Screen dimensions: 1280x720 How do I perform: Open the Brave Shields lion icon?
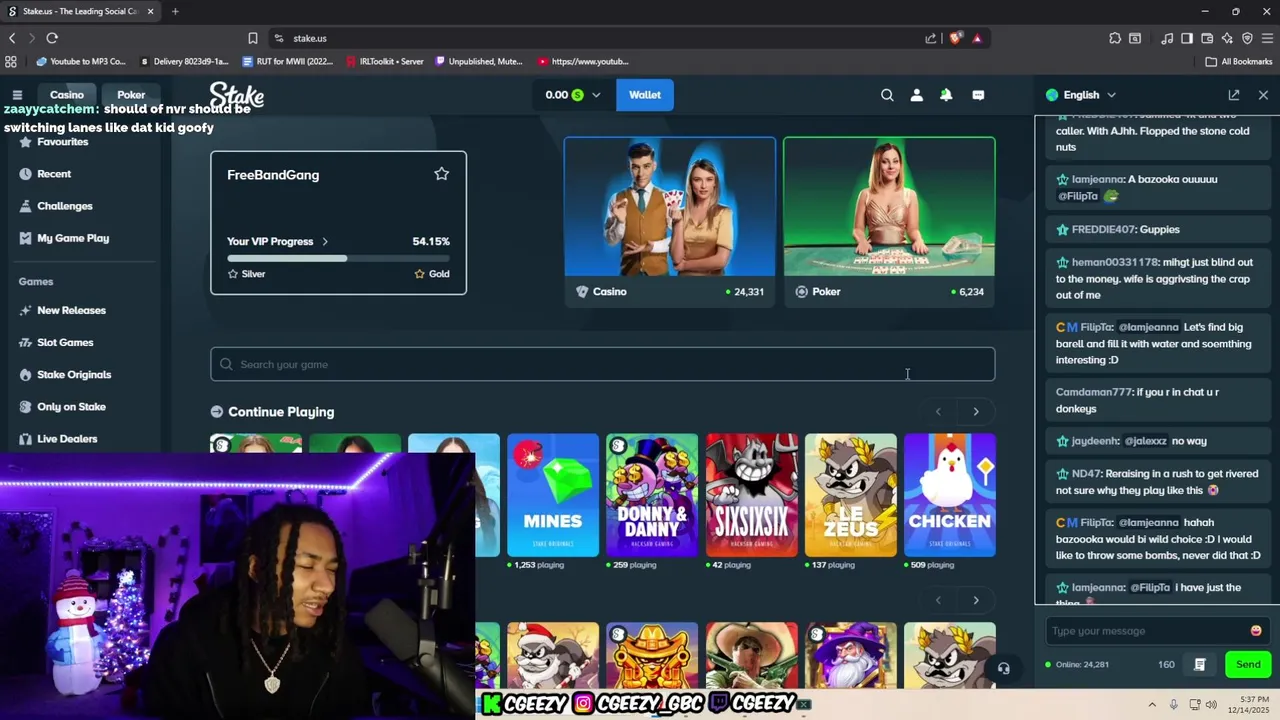point(955,38)
